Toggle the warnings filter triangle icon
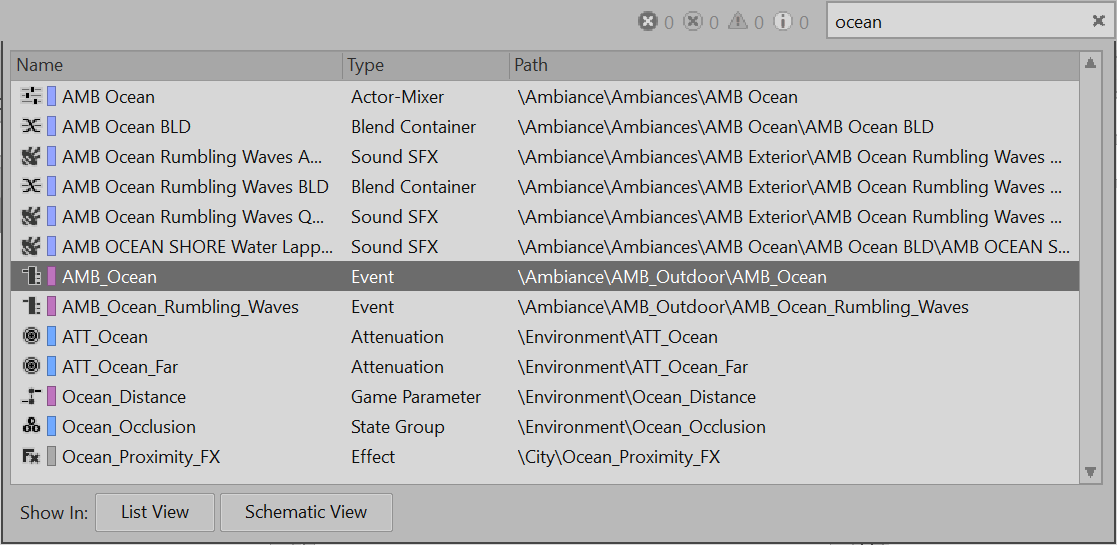 (738, 21)
